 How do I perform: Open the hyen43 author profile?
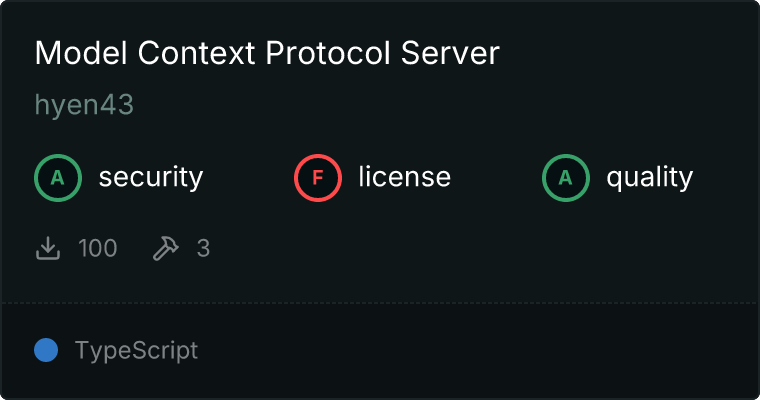tap(84, 106)
